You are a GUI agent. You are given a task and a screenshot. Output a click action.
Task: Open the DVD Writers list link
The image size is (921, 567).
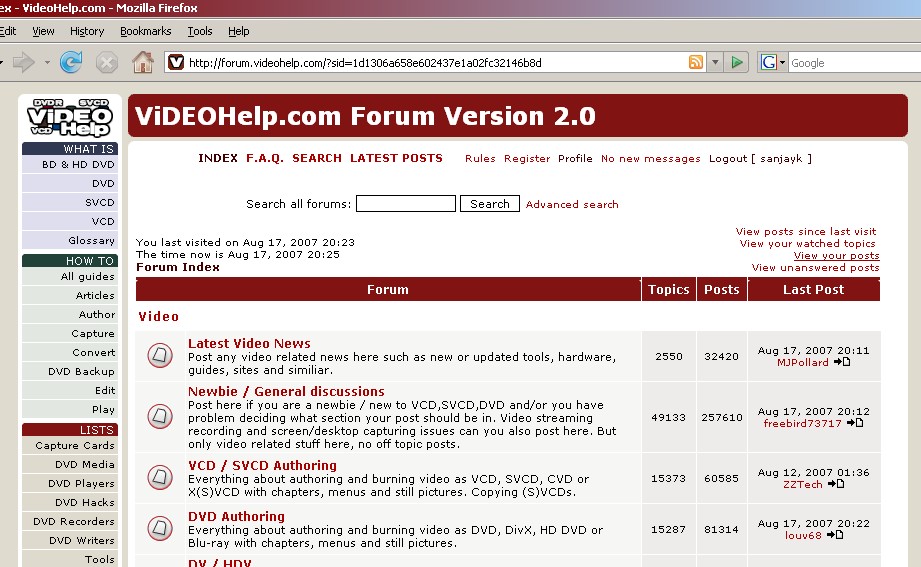point(70,540)
